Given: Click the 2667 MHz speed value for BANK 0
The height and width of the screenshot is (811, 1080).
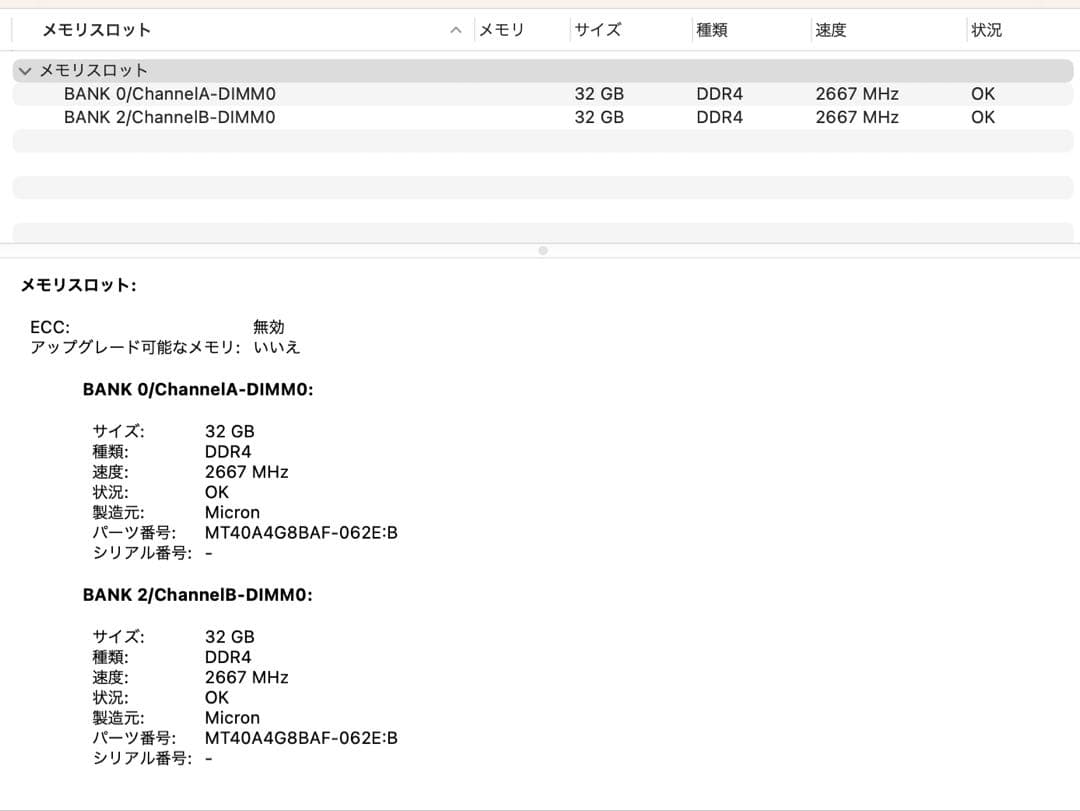Looking at the screenshot, I should point(247,471).
